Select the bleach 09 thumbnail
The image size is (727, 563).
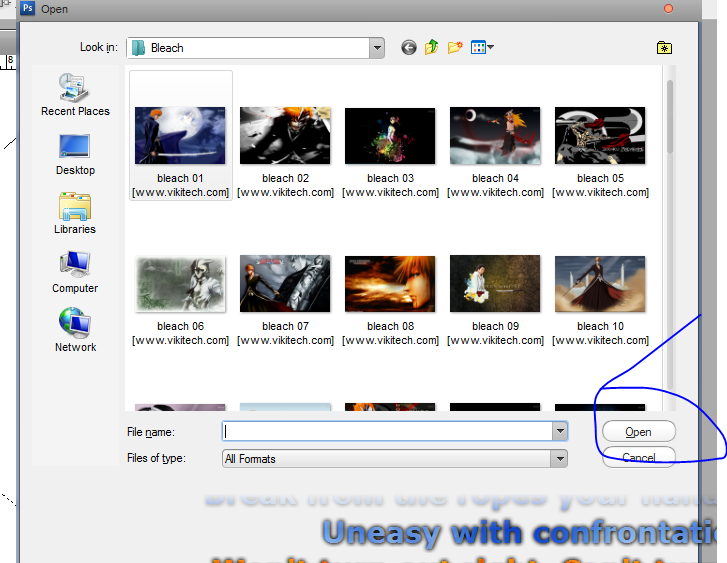click(x=495, y=284)
